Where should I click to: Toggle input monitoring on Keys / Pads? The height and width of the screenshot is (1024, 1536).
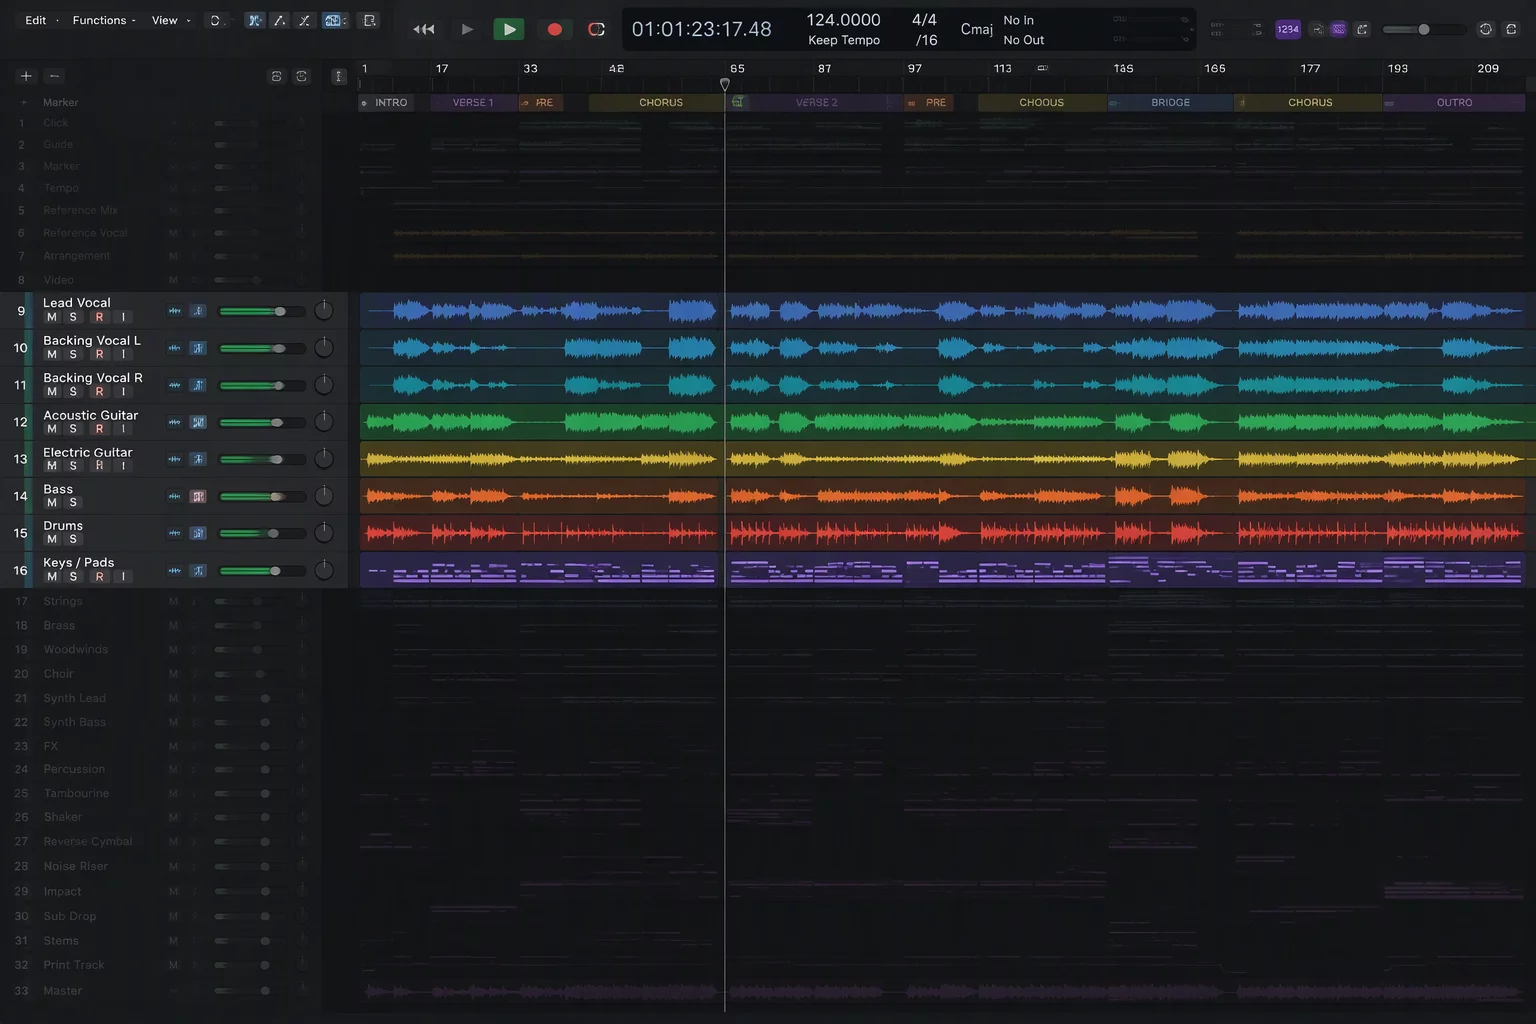click(124, 577)
